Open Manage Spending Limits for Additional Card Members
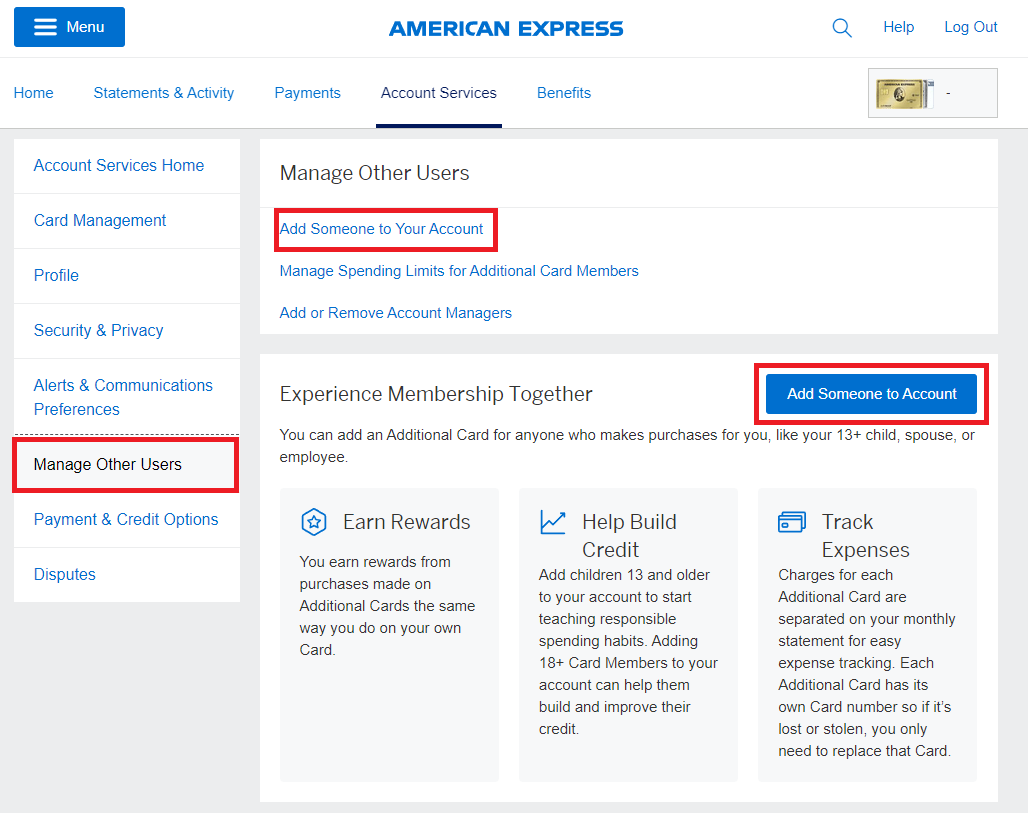The width and height of the screenshot is (1028, 813). [458, 271]
